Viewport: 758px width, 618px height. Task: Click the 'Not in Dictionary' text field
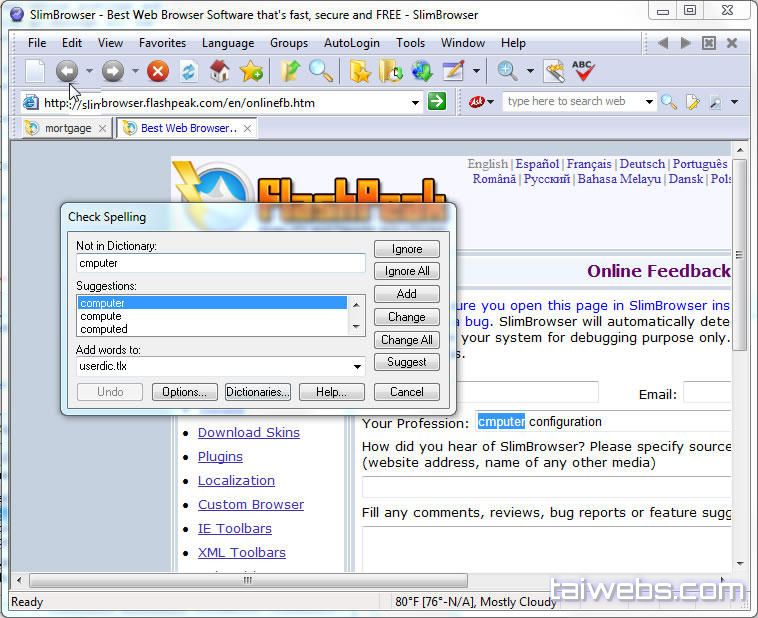(x=220, y=264)
